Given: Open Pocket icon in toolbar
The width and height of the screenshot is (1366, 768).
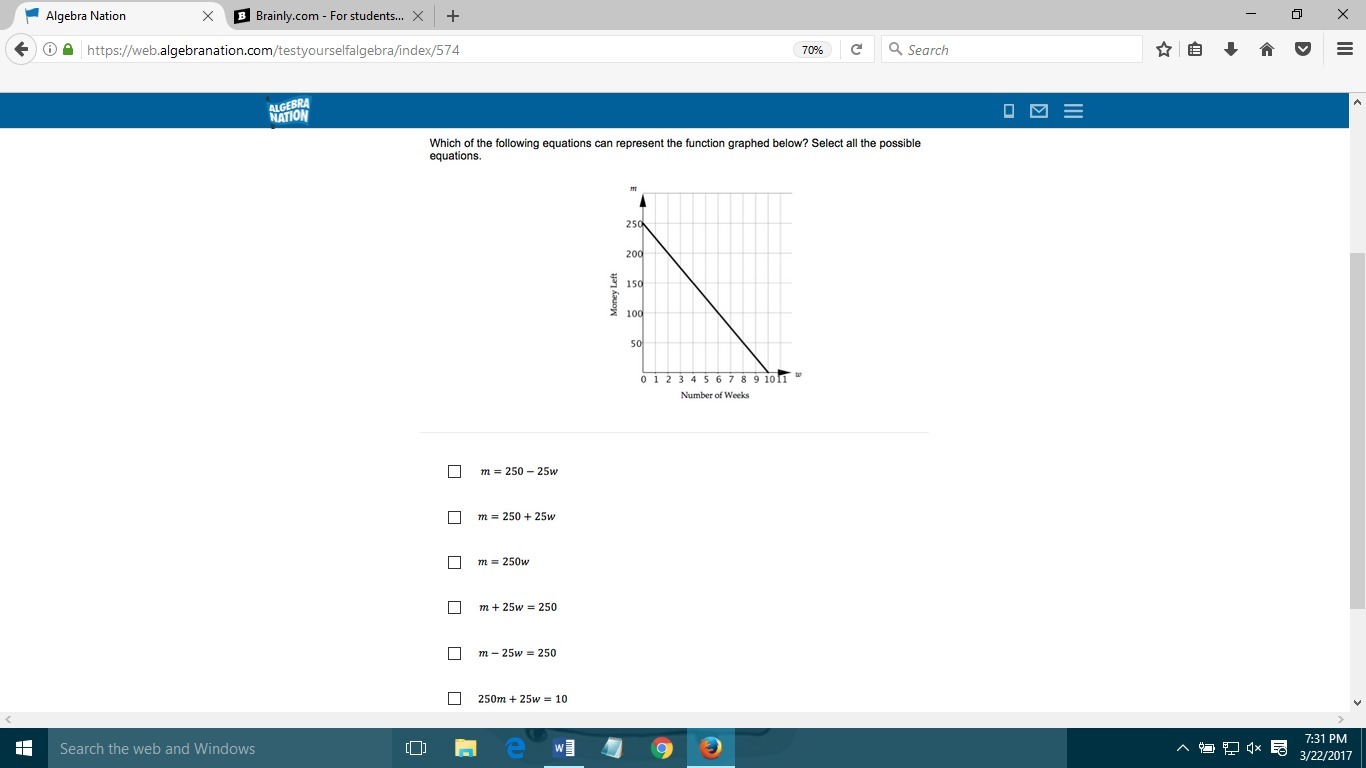Looking at the screenshot, I should [1303, 49].
